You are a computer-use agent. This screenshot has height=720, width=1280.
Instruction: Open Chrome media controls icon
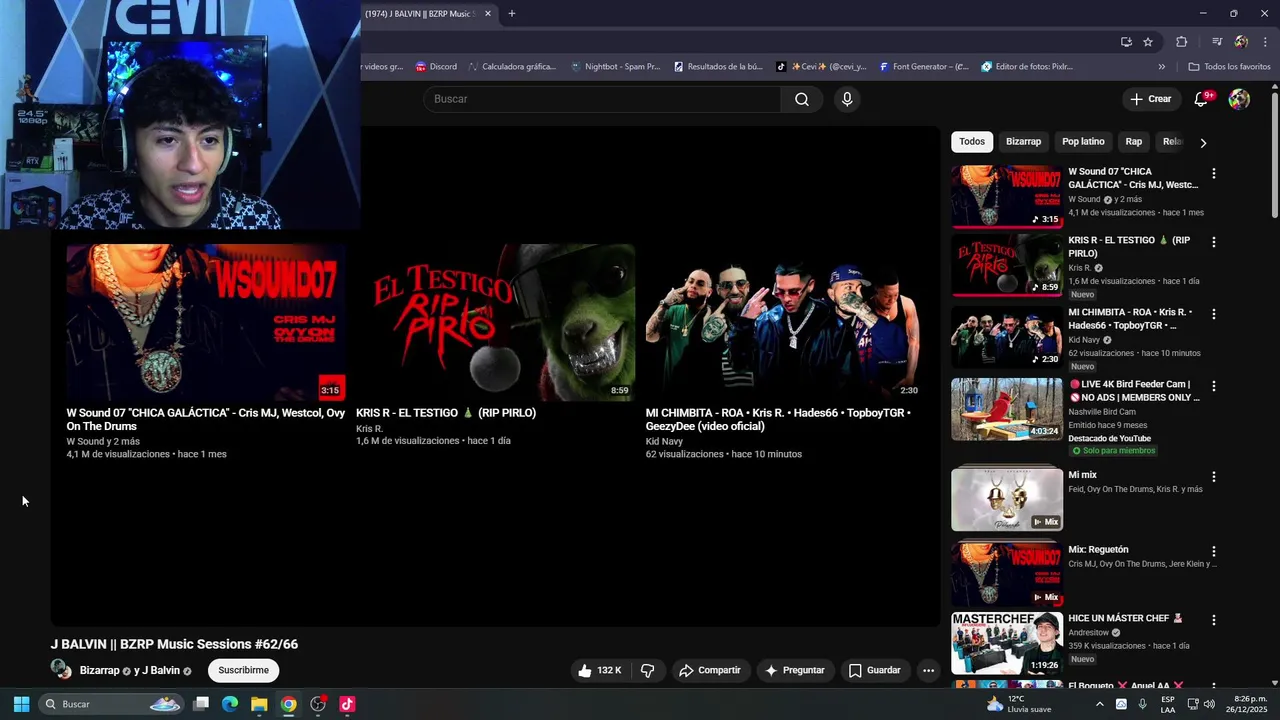1216,42
